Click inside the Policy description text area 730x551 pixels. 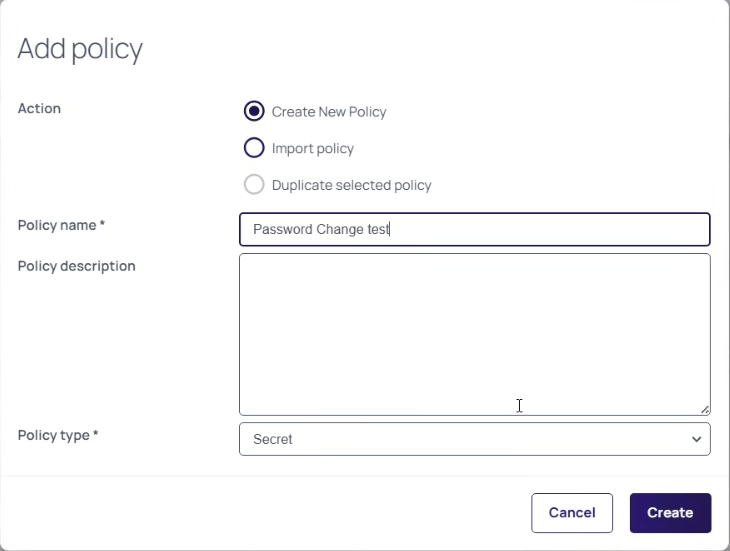pos(474,333)
